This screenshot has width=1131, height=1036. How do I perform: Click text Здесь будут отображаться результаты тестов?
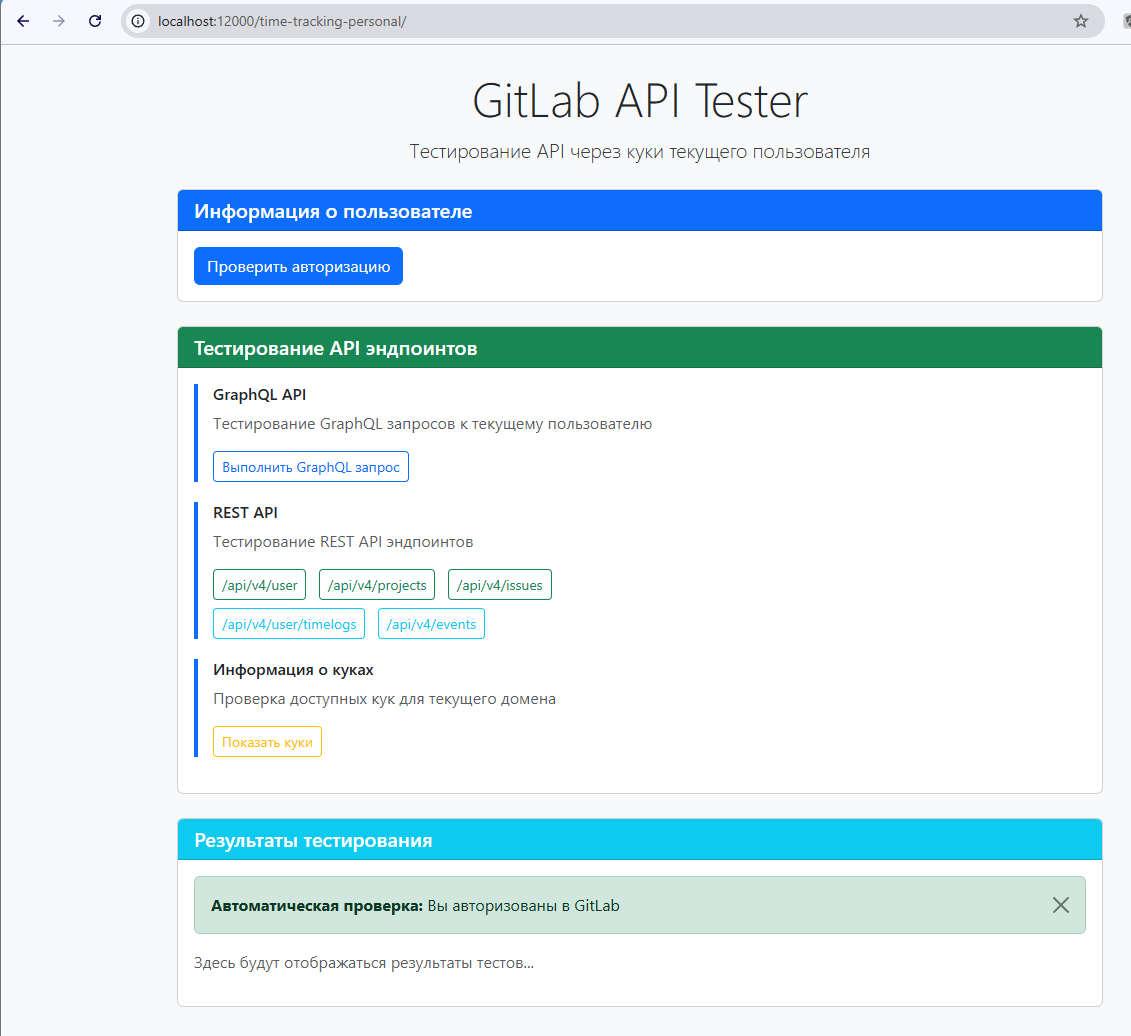(x=364, y=963)
